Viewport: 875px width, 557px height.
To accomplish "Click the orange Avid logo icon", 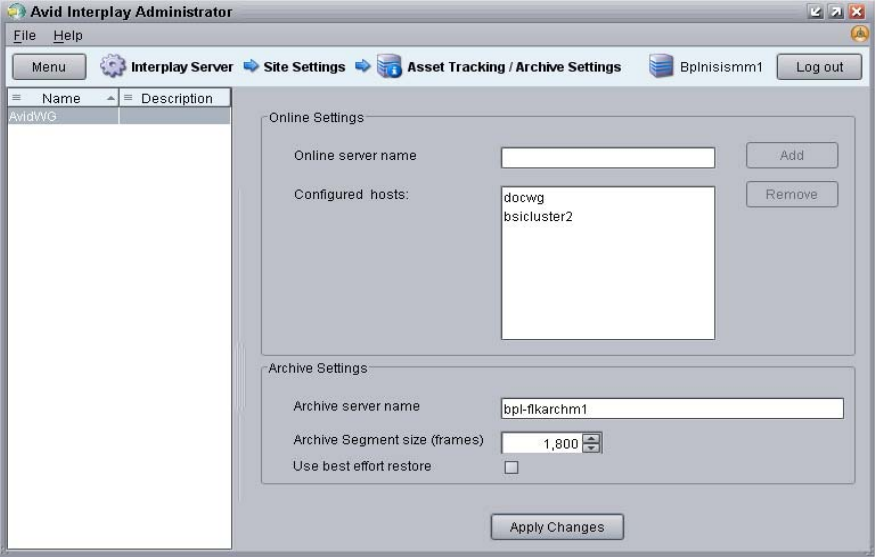I will click(x=859, y=35).
